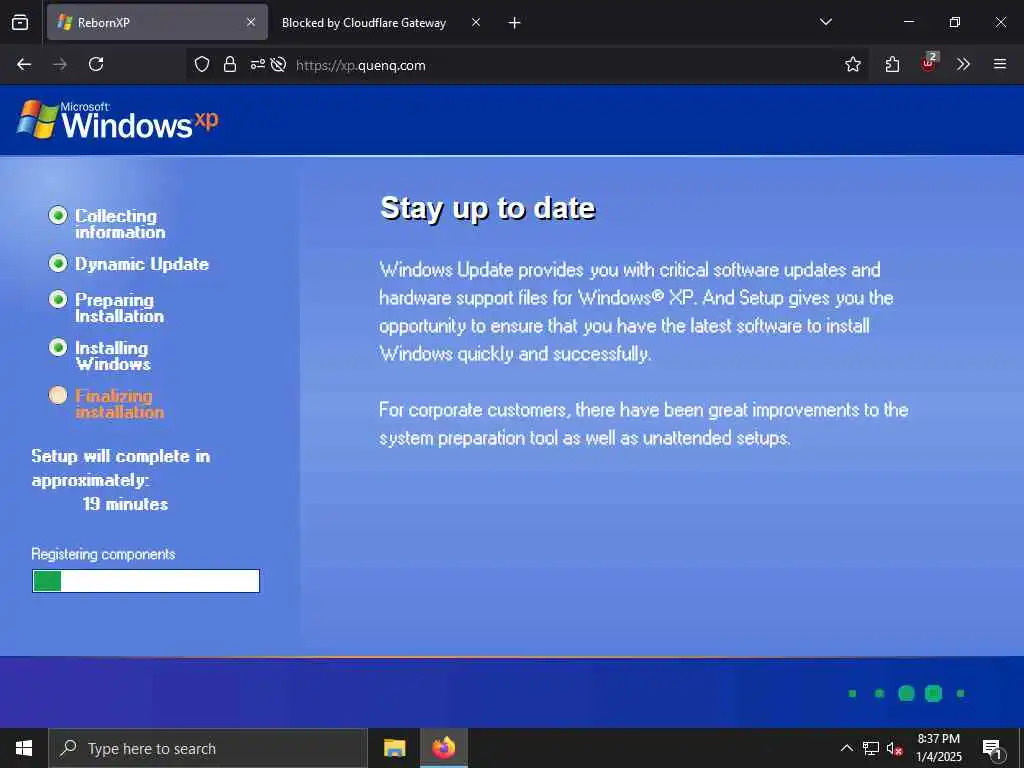Image resolution: width=1024 pixels, height=768 pixels.
Task: Reload the current page
Action: pos(96,64)
